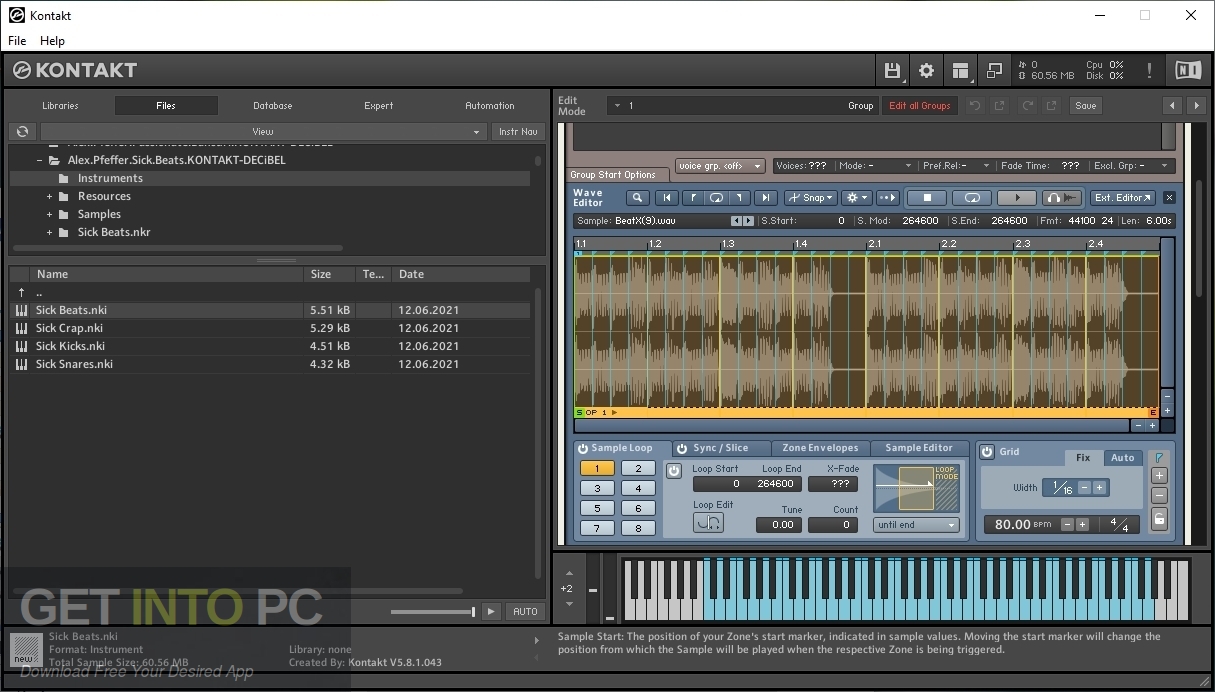Click the Edit all Groups button
Image resolution: width=1215 pixels, height=692 pixels.
920,105
